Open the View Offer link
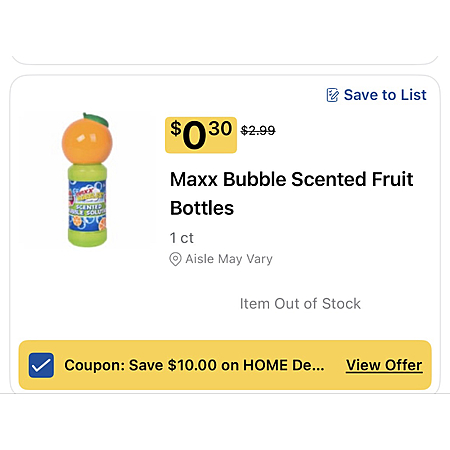The image size is (450, 450). pos(384,365)
